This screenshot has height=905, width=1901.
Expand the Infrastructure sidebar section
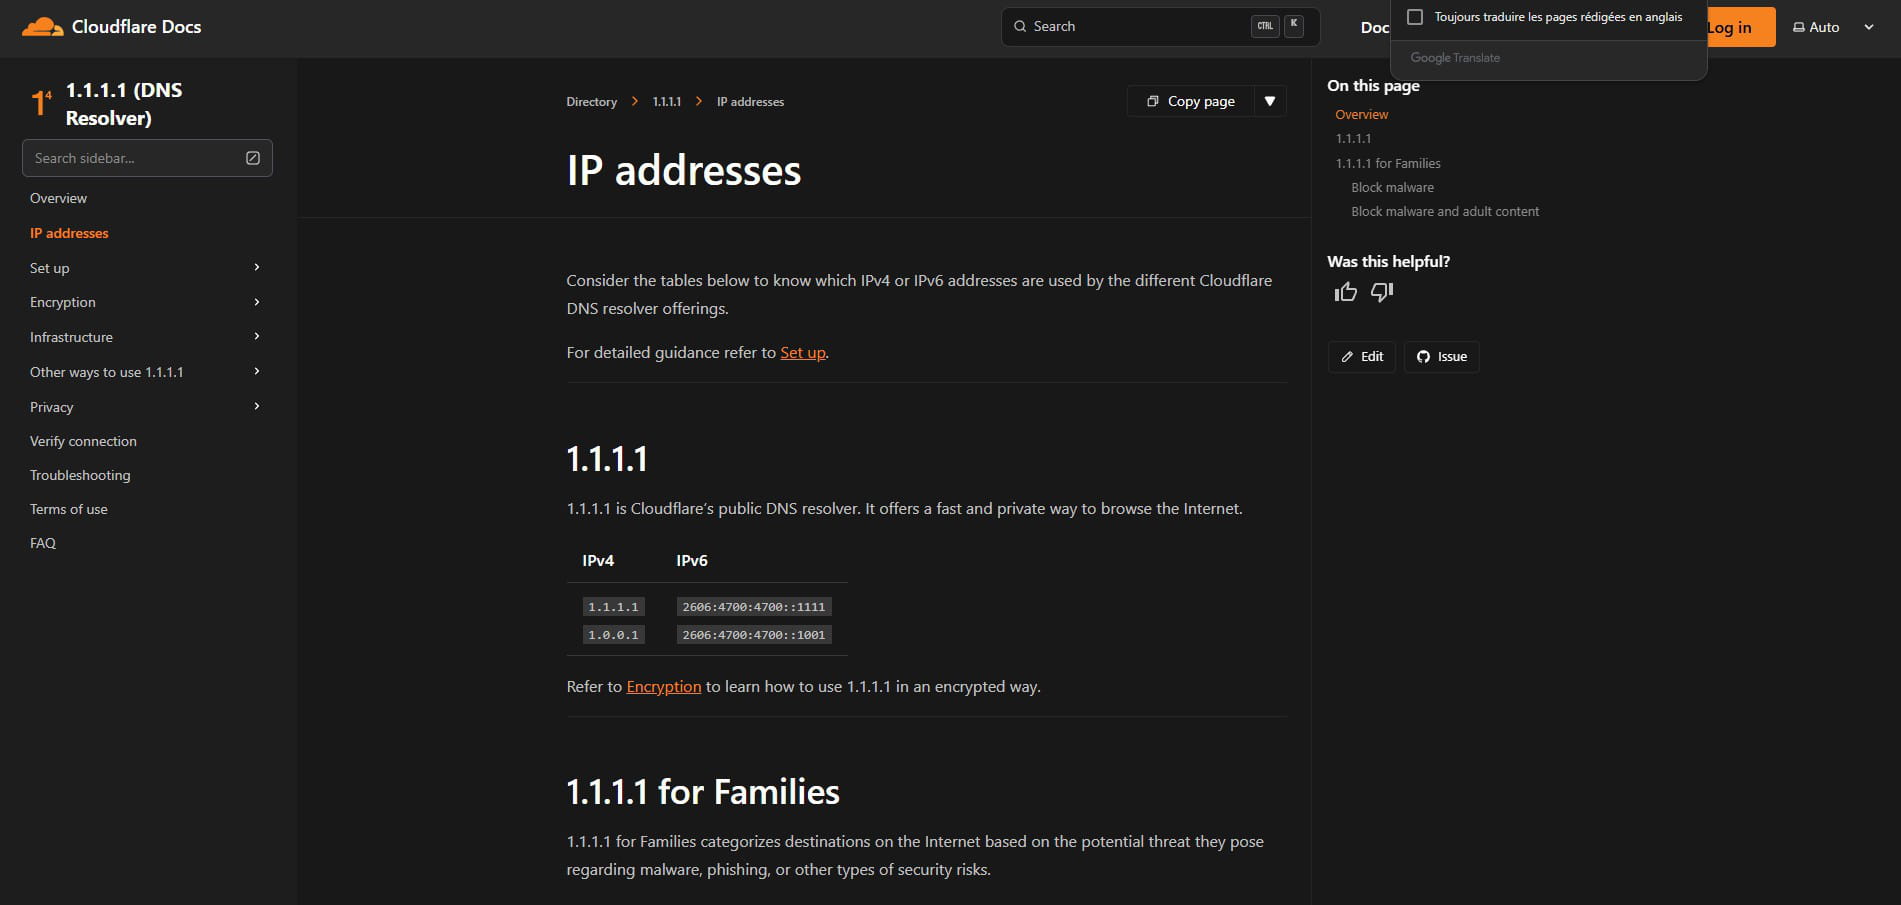pyautogui.click(x=257, y=337)
